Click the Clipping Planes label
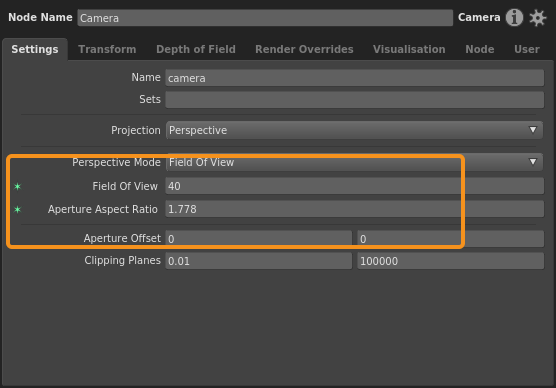 122,260
